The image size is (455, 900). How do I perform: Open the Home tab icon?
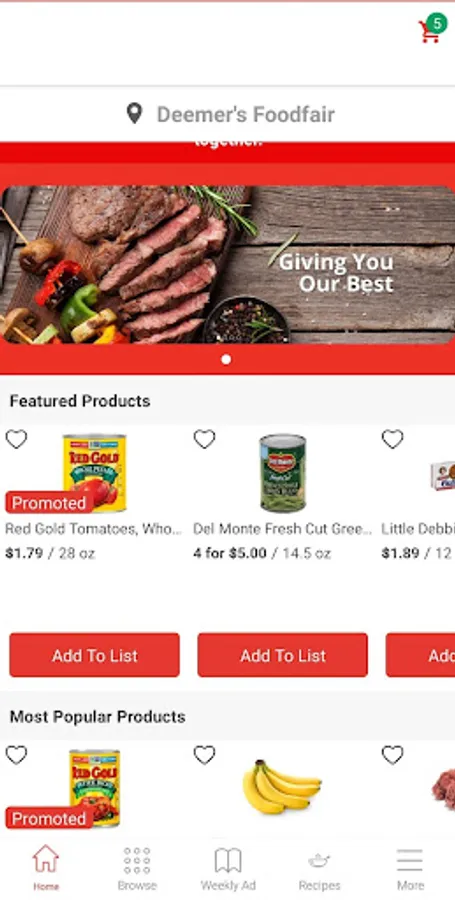coord(46,859)
